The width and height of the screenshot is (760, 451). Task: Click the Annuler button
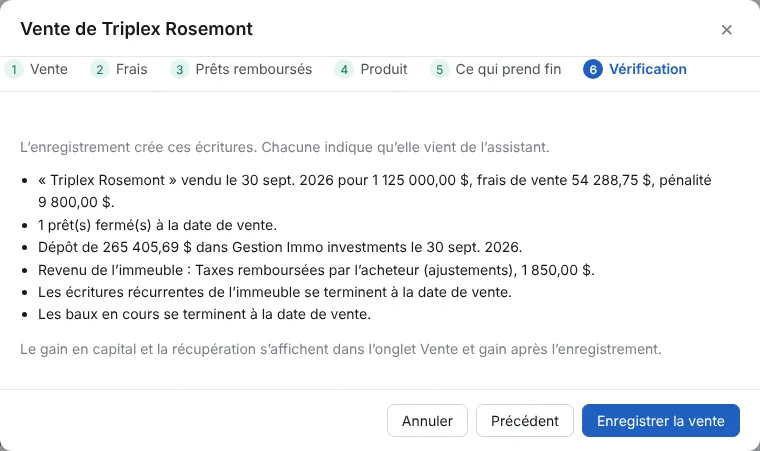pyautogui.click(x=427, y=420)
